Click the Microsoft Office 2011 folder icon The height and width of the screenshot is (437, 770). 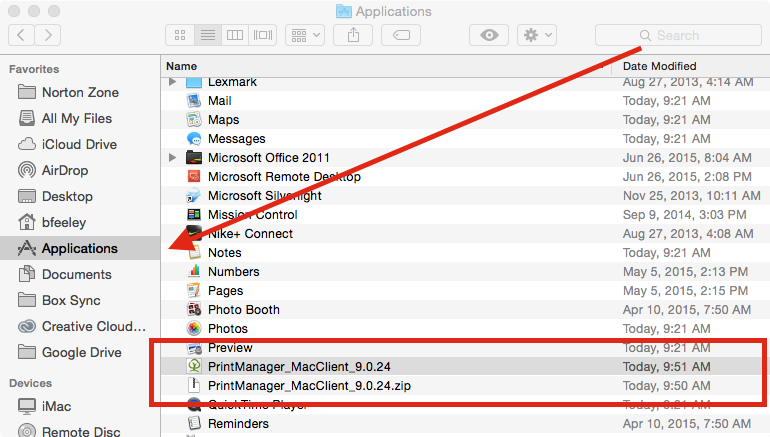click(x=194, y=158)
